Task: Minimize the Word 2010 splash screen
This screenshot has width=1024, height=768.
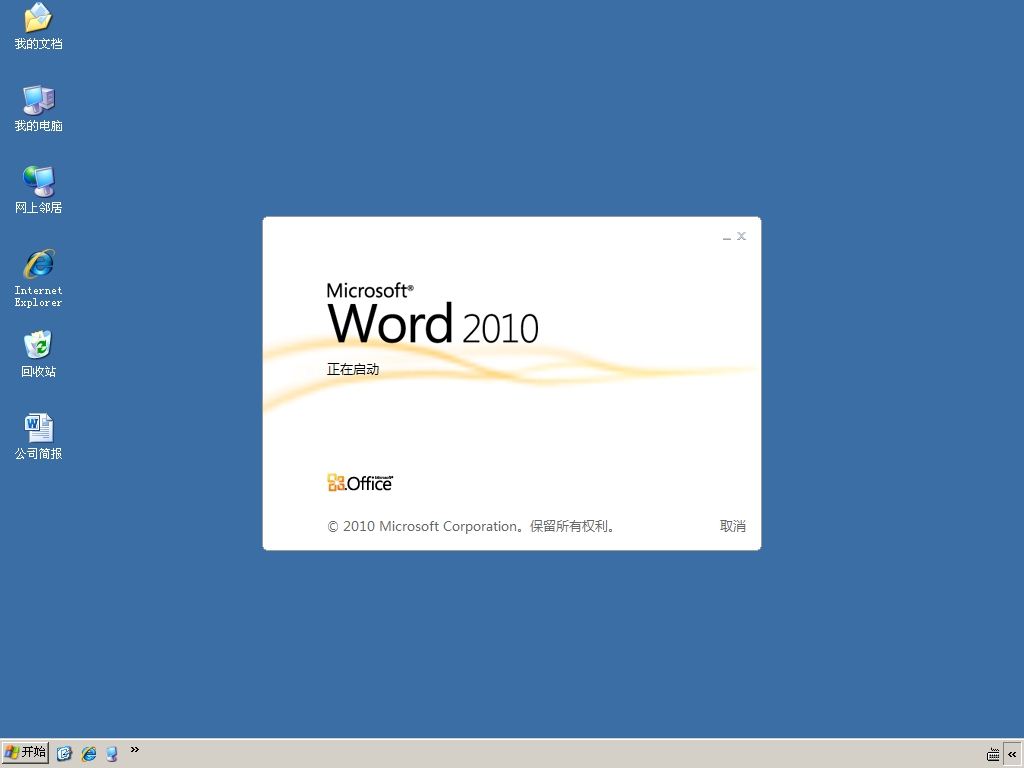Action: [726, 236]
